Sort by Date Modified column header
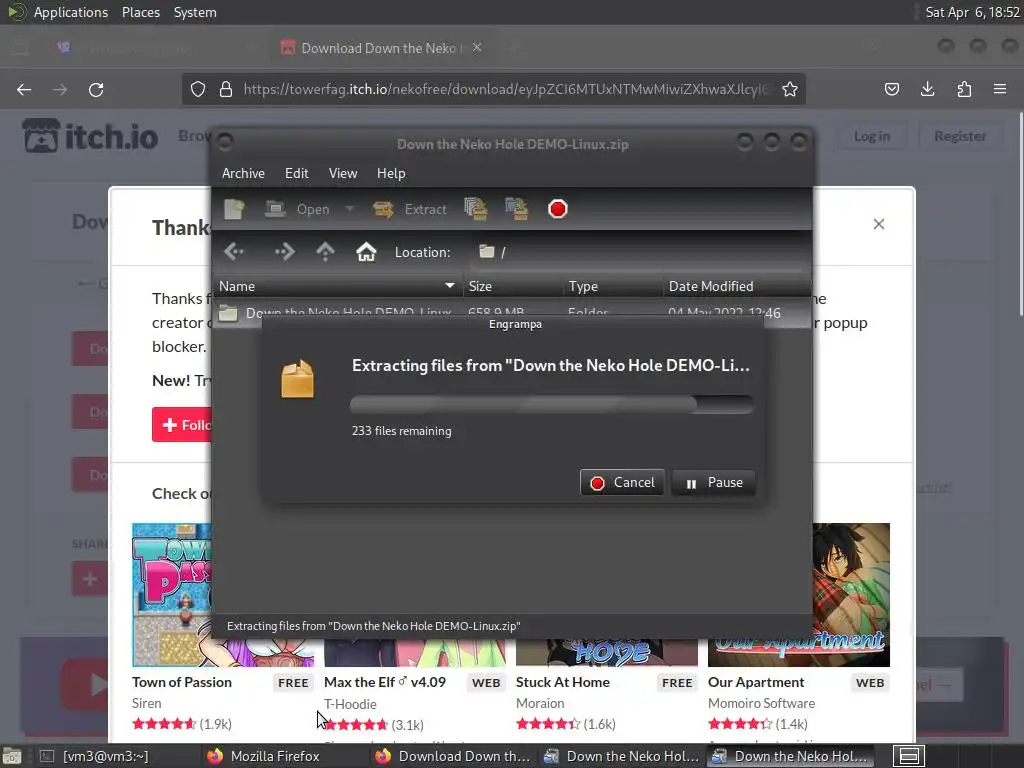The width and height of the screenshot is (1024, 768). point(737,286)
